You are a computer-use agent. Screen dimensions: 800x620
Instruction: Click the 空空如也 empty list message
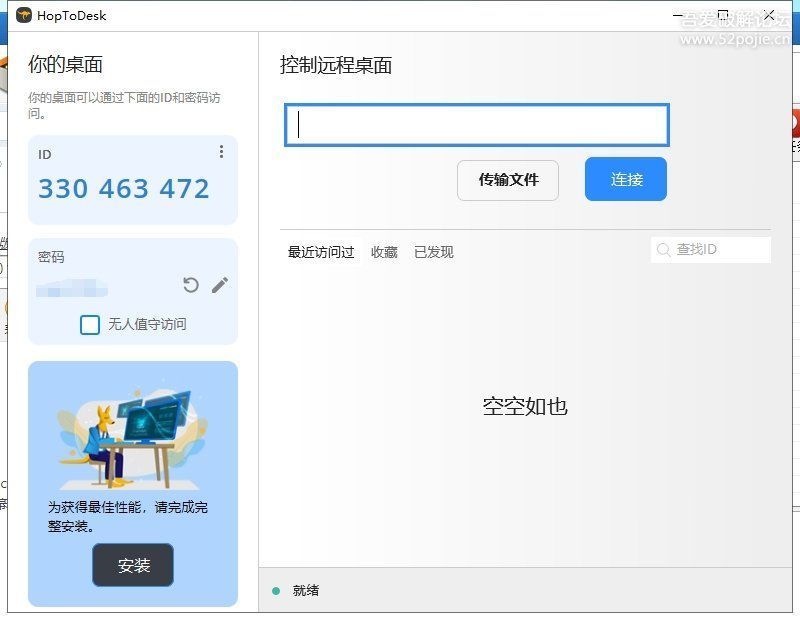[x=525, y=407]
